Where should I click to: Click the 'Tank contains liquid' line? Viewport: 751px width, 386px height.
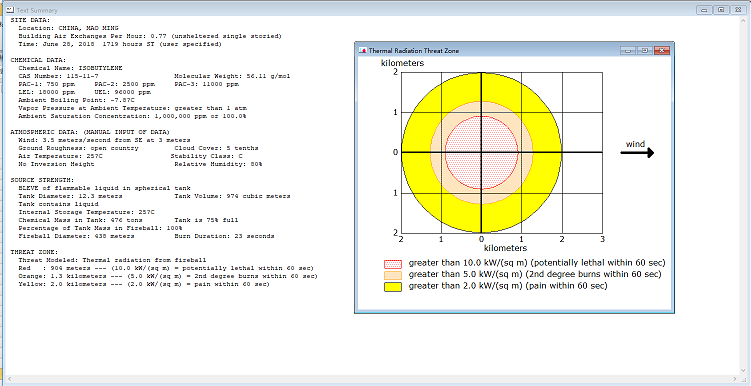click(58, 204)
